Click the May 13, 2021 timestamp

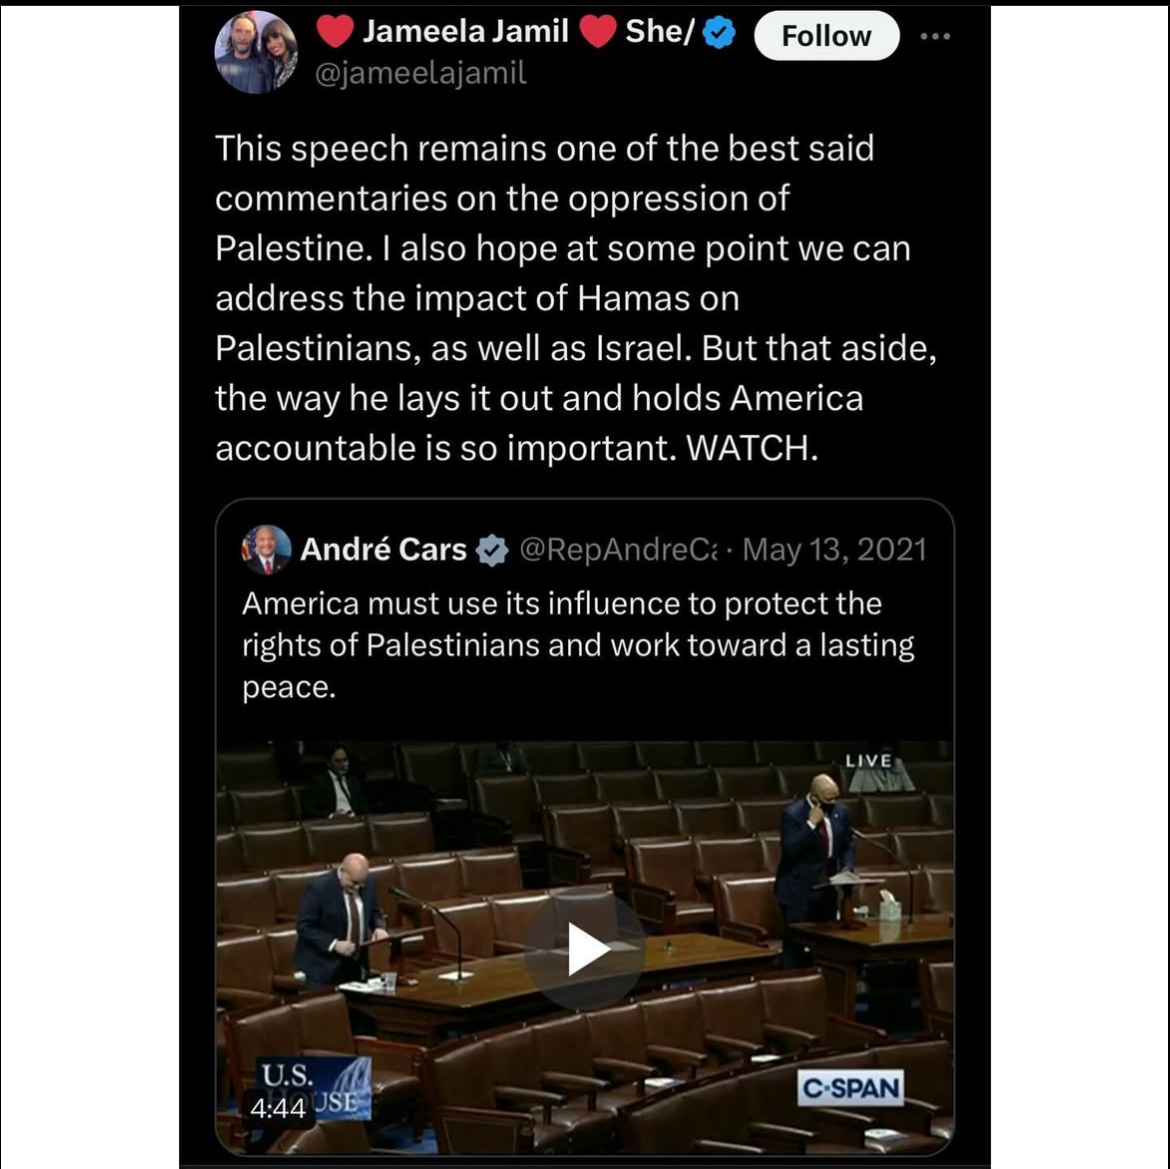pos(834,550)
